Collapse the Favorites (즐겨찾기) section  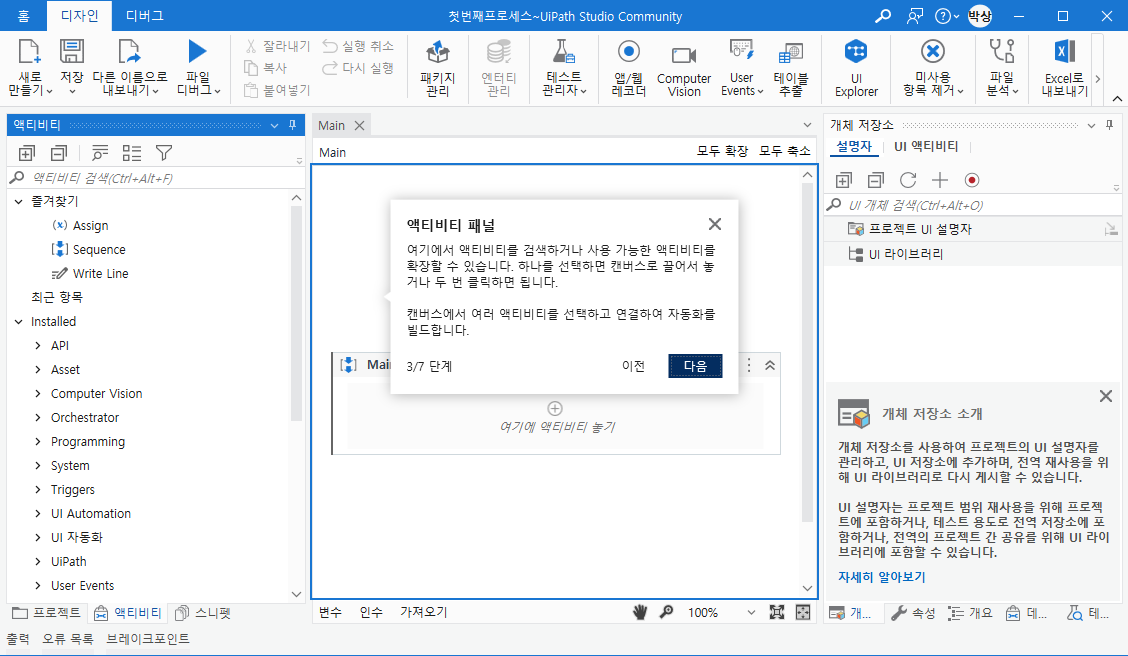point(19,201)
